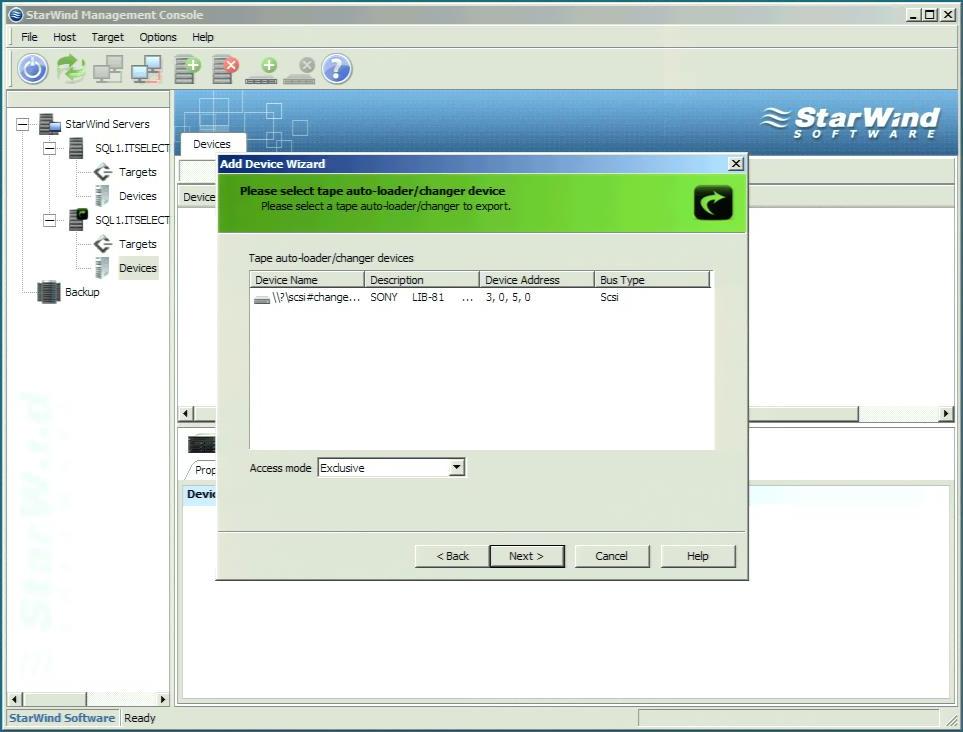
Task: Click the device address 3, 0, 5, 0 cell
Action: point(508,297)
